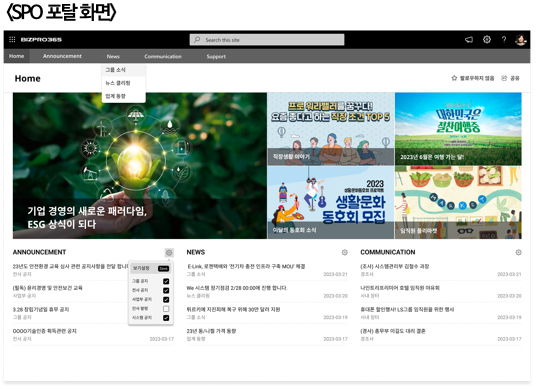Uncheck the last checkbox in view settings
536x389 pixels.
(166, 319)
